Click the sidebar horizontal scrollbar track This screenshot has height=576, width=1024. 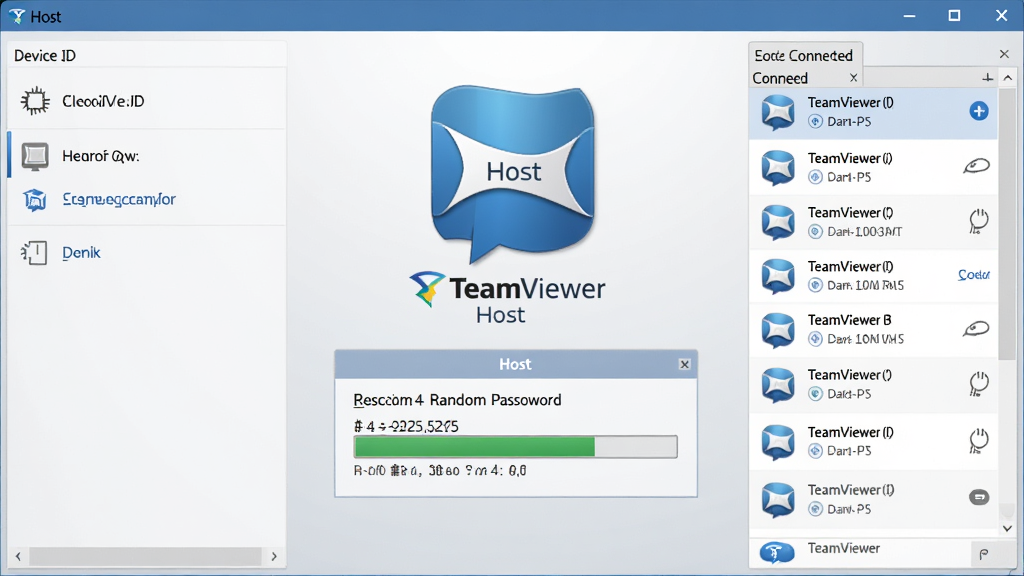pyautogui.click(x=146, y=556)
